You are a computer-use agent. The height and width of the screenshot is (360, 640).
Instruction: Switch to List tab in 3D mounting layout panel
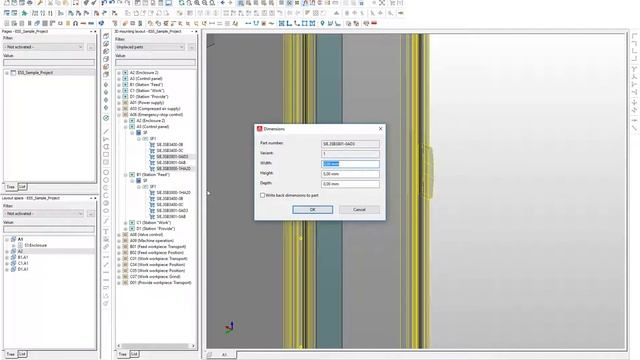pyautogui.click(x=134, y=354)
